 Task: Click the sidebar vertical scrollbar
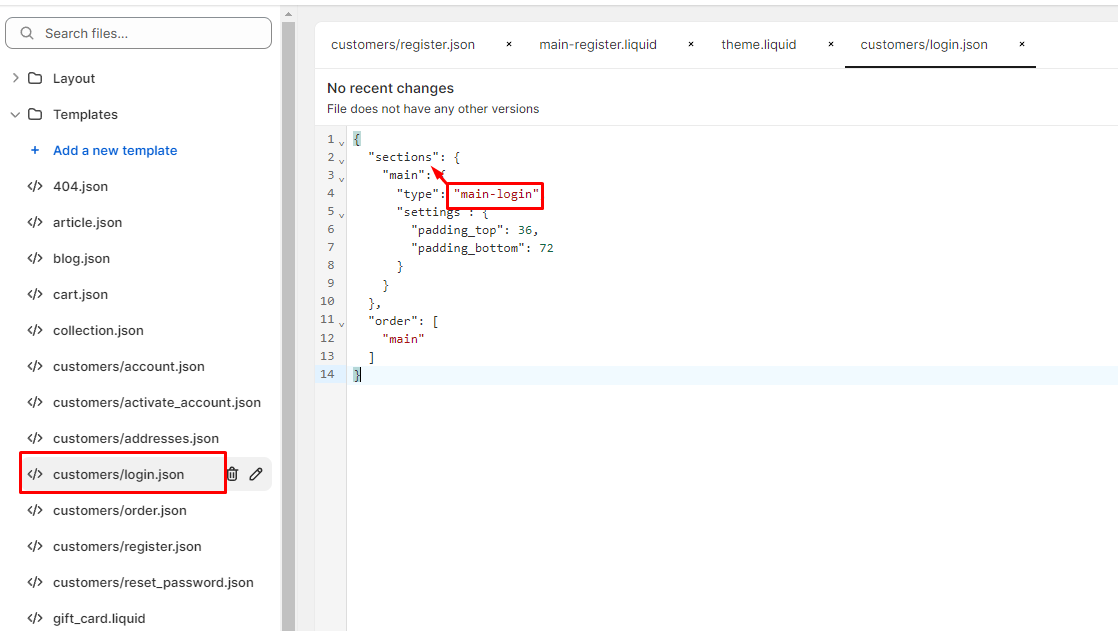(288, 327)
